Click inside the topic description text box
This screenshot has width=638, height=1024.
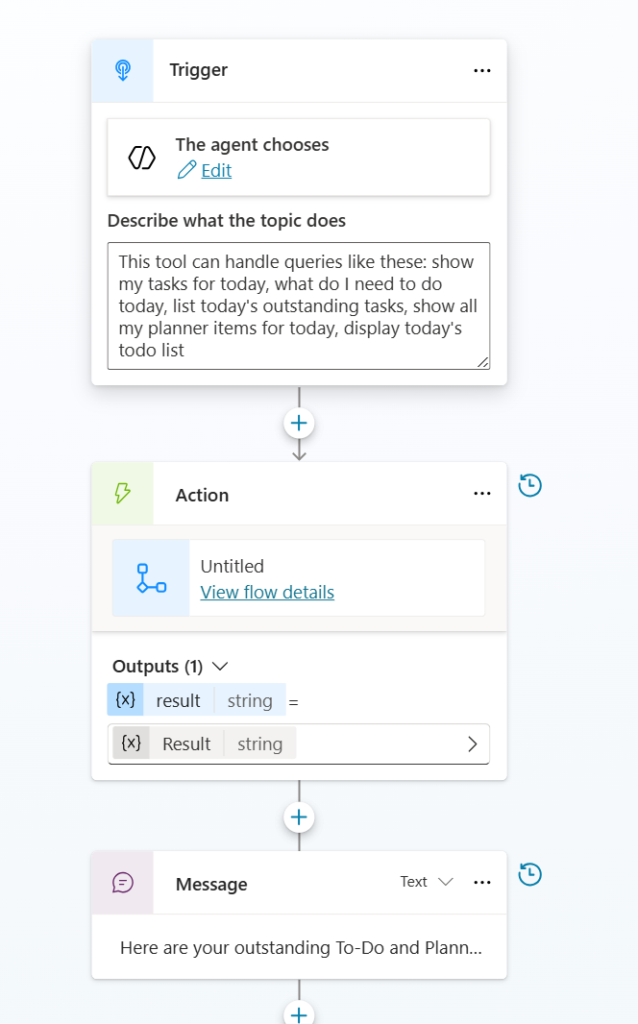coord(298,306)
